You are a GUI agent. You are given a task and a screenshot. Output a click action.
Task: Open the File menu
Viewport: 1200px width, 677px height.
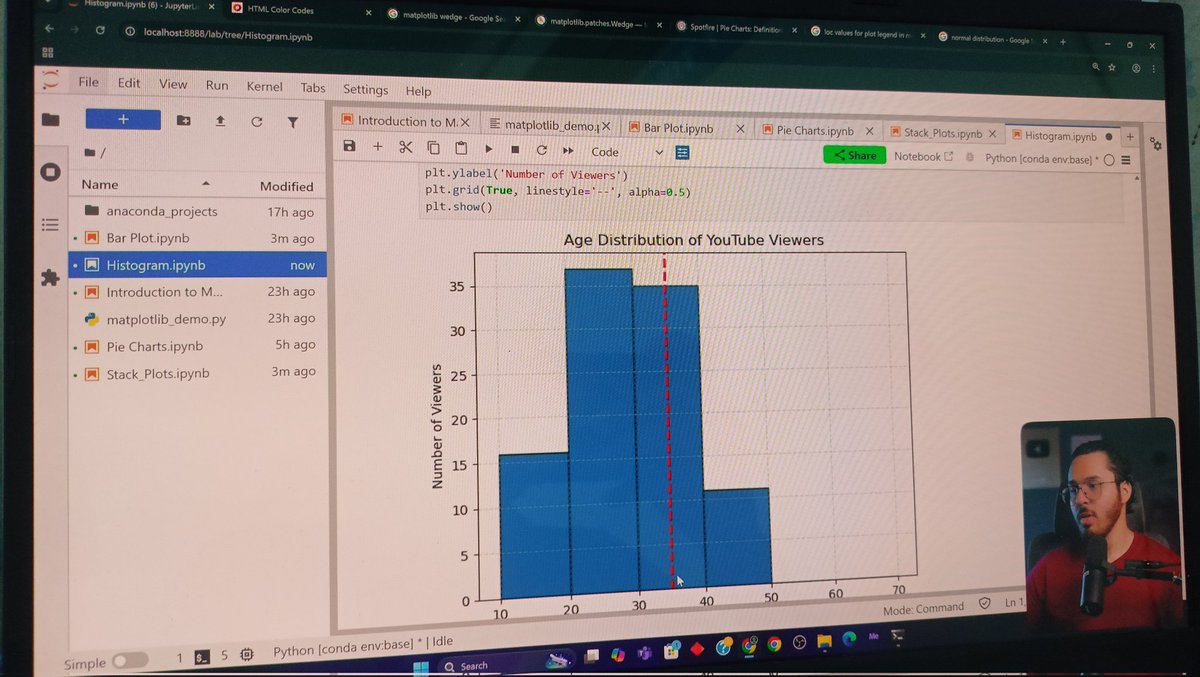(x=89, y=82)
